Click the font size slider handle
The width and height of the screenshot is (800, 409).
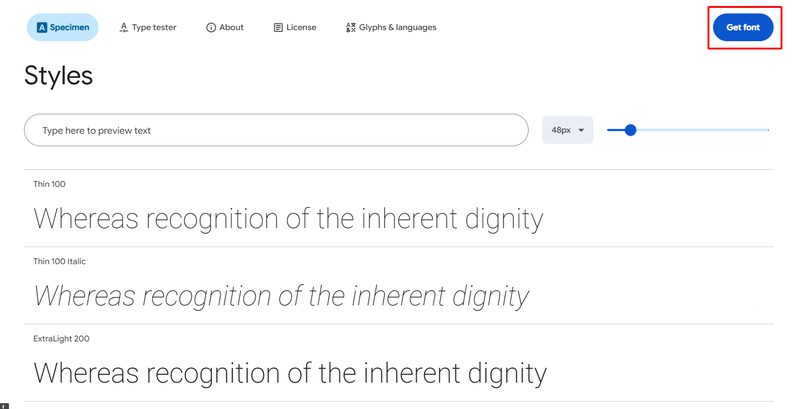tap(630, 130)
